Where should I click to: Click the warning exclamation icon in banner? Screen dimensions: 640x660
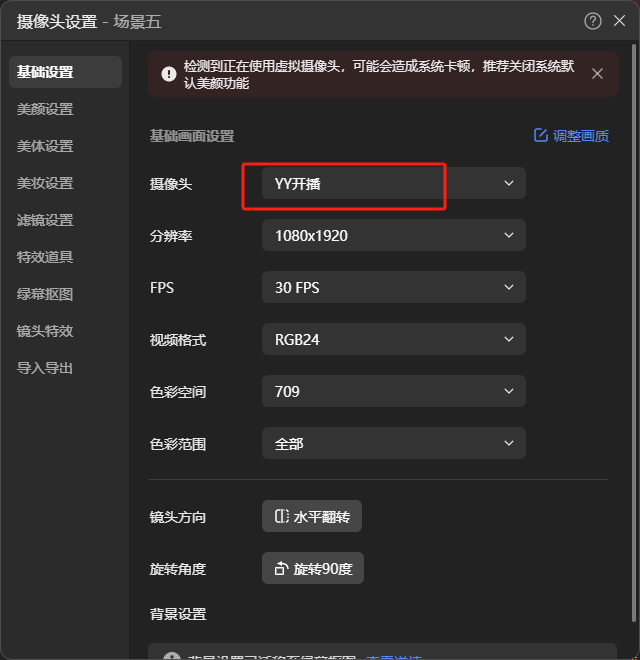[169, 74]
